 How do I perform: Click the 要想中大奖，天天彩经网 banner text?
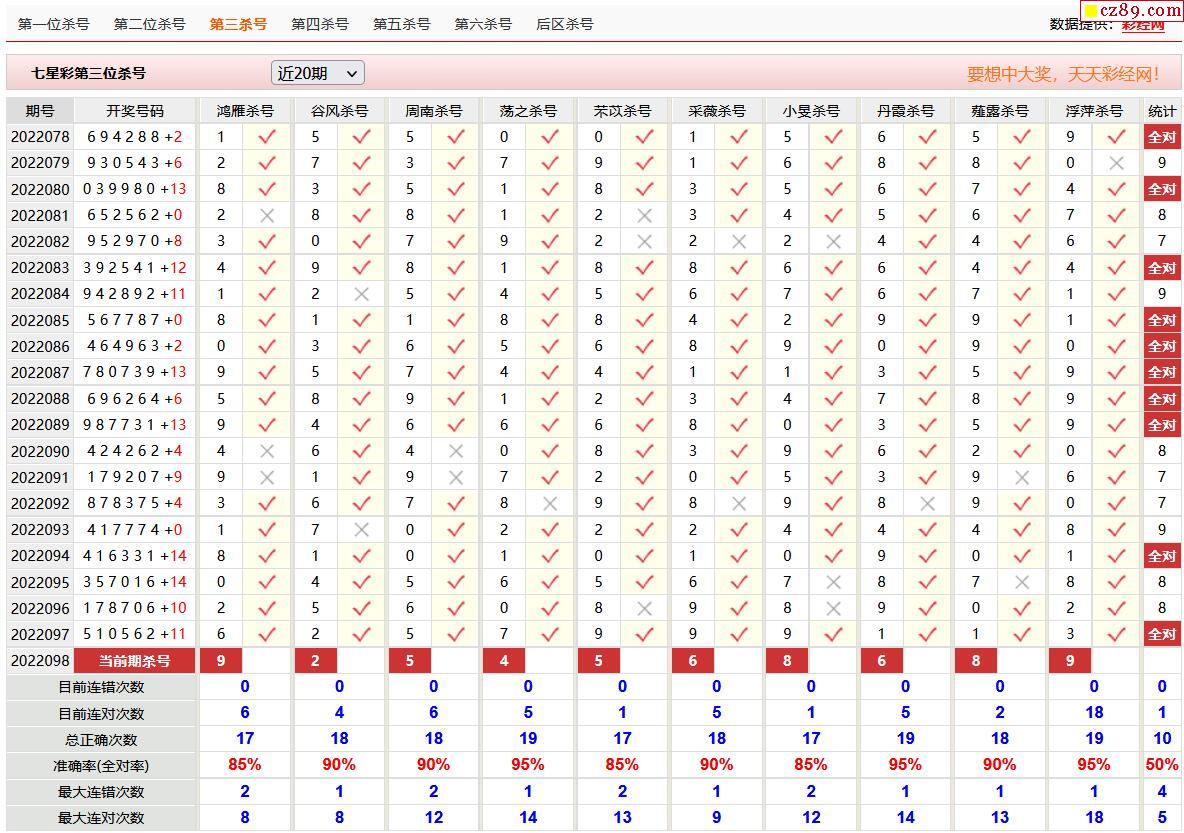click(1063, 74)
